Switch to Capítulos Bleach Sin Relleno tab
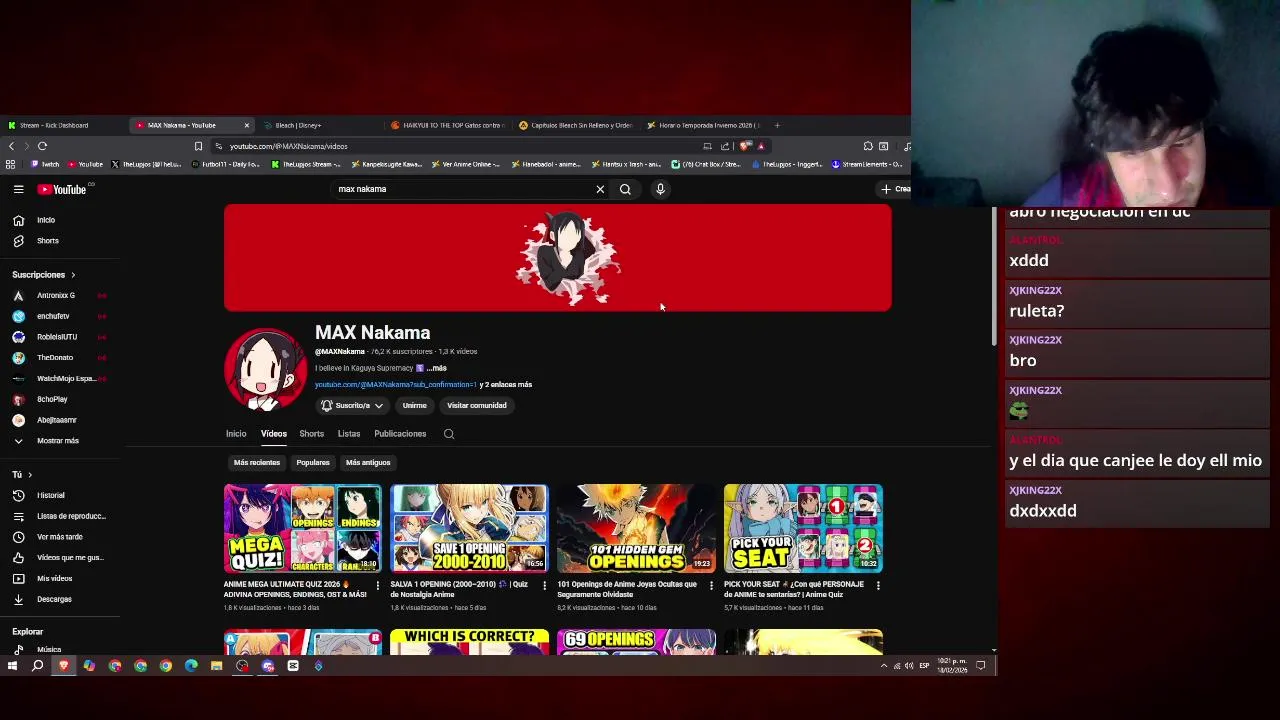Image resolution: width=1280 pixels, height=720 pixels. pos(576,125)
